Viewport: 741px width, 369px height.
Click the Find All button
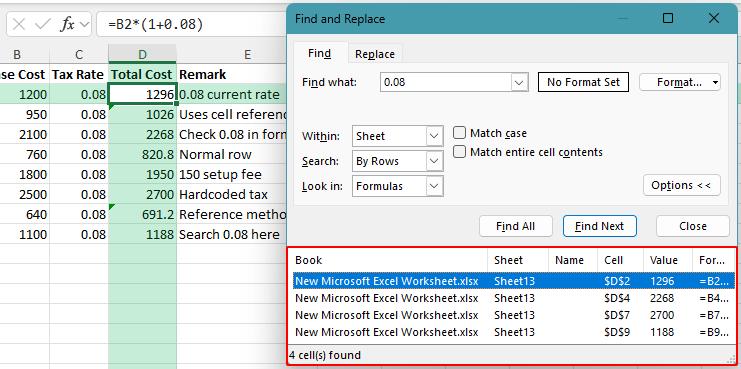(516, 226)
